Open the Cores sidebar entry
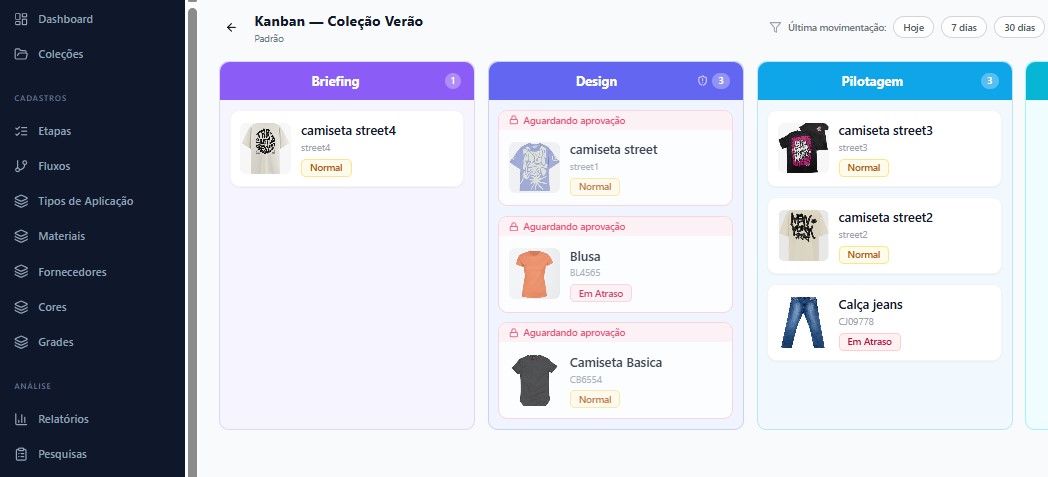Screen dimensions: 1048x477 point(52,307)
